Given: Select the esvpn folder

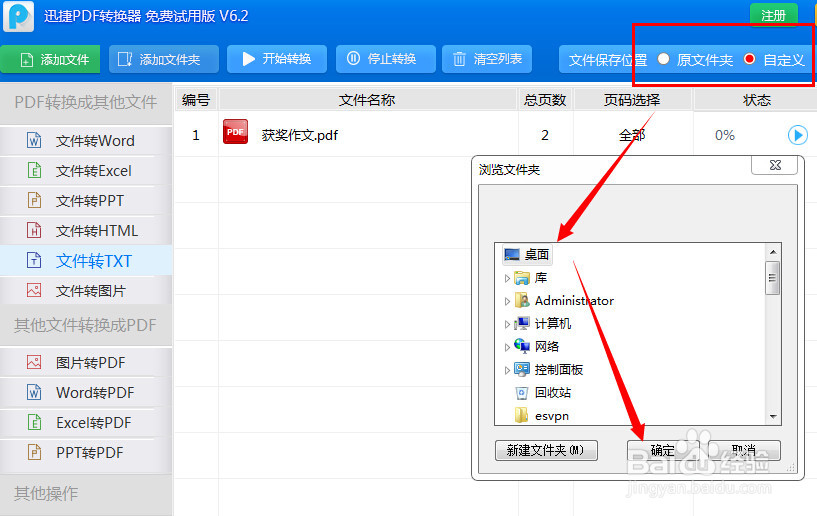Looking at the screenshot, I should [552, 416].
